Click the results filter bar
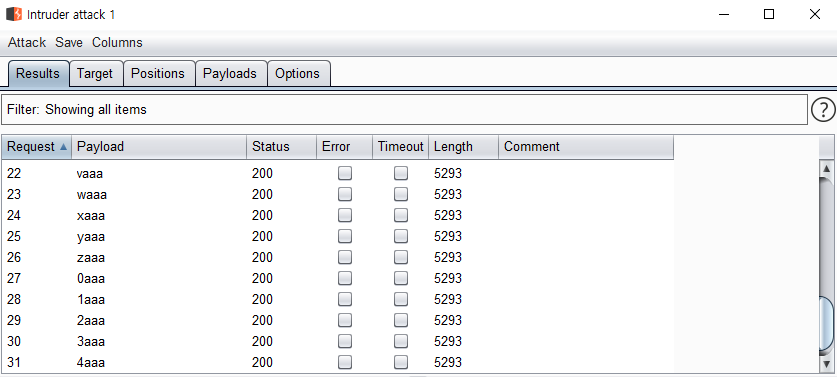The image size is (837, 377). click(404, 109)
